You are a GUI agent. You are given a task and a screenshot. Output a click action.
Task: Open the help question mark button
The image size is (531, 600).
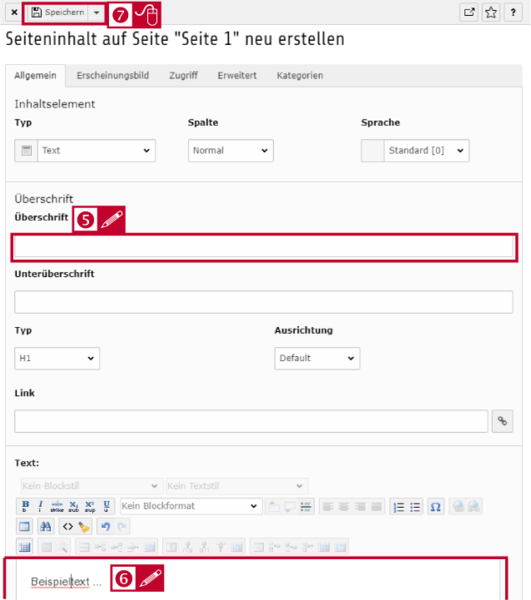(x=513, y=13)
